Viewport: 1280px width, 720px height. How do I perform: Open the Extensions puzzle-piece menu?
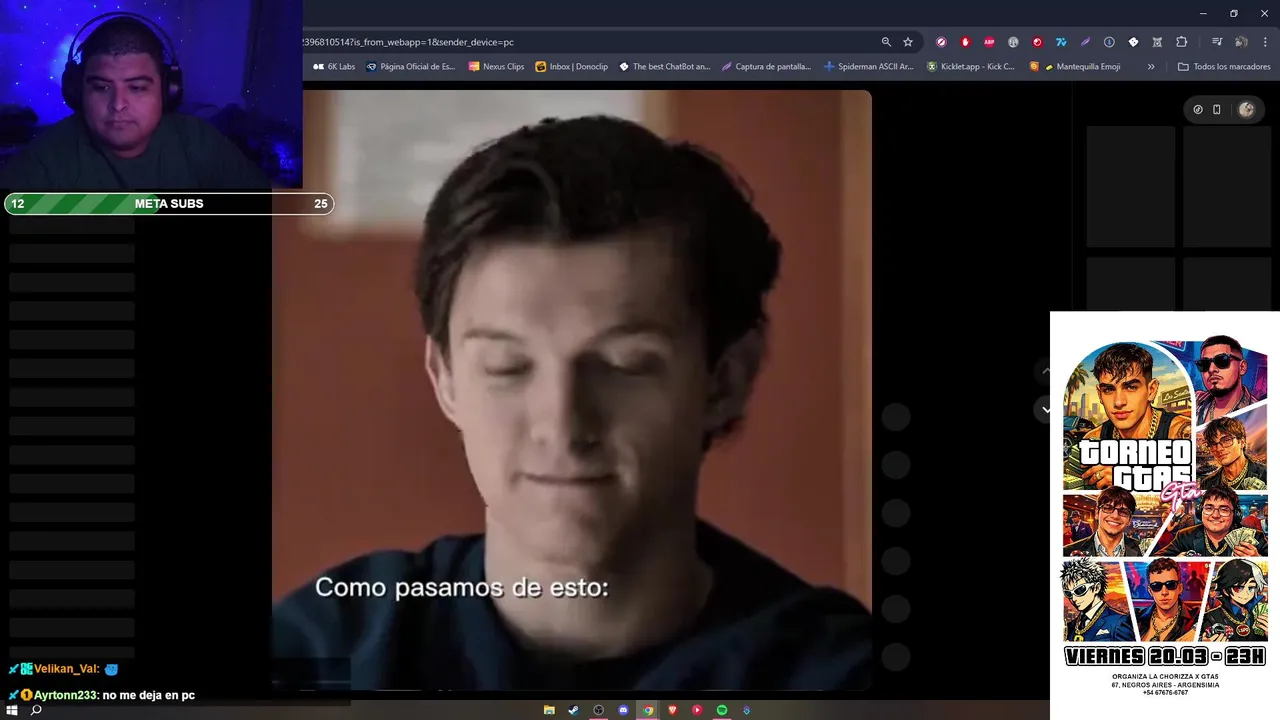coord(1181,42)
